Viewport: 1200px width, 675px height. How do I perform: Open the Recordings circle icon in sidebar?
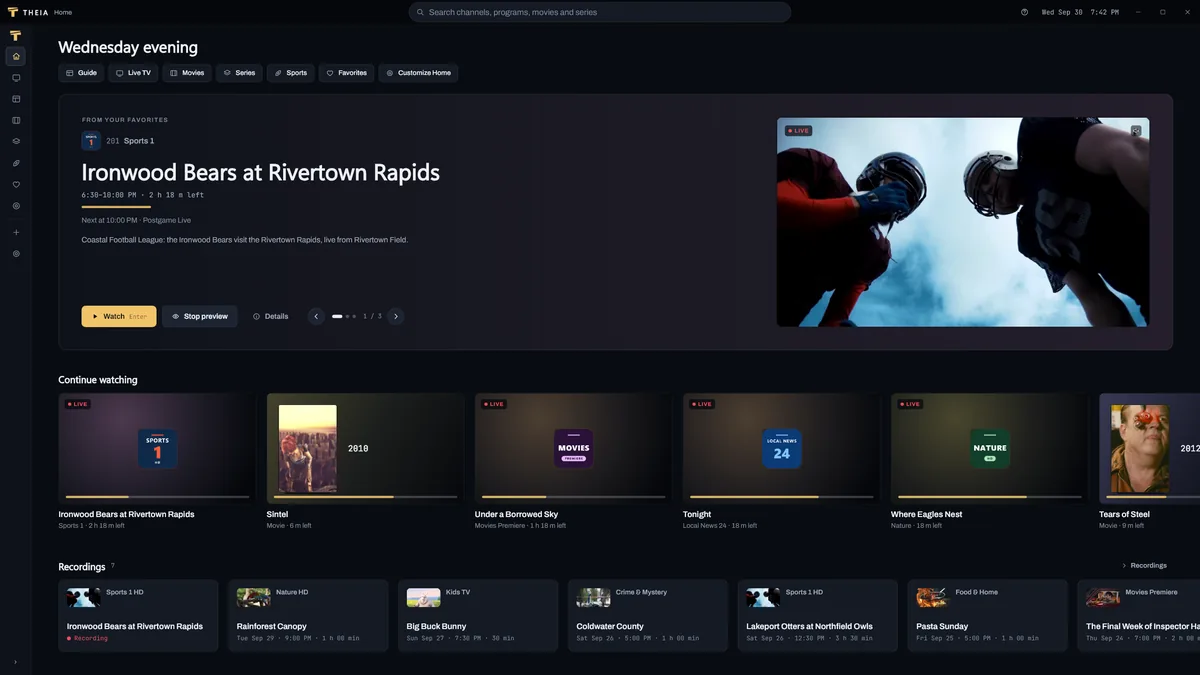coord(16,205)
